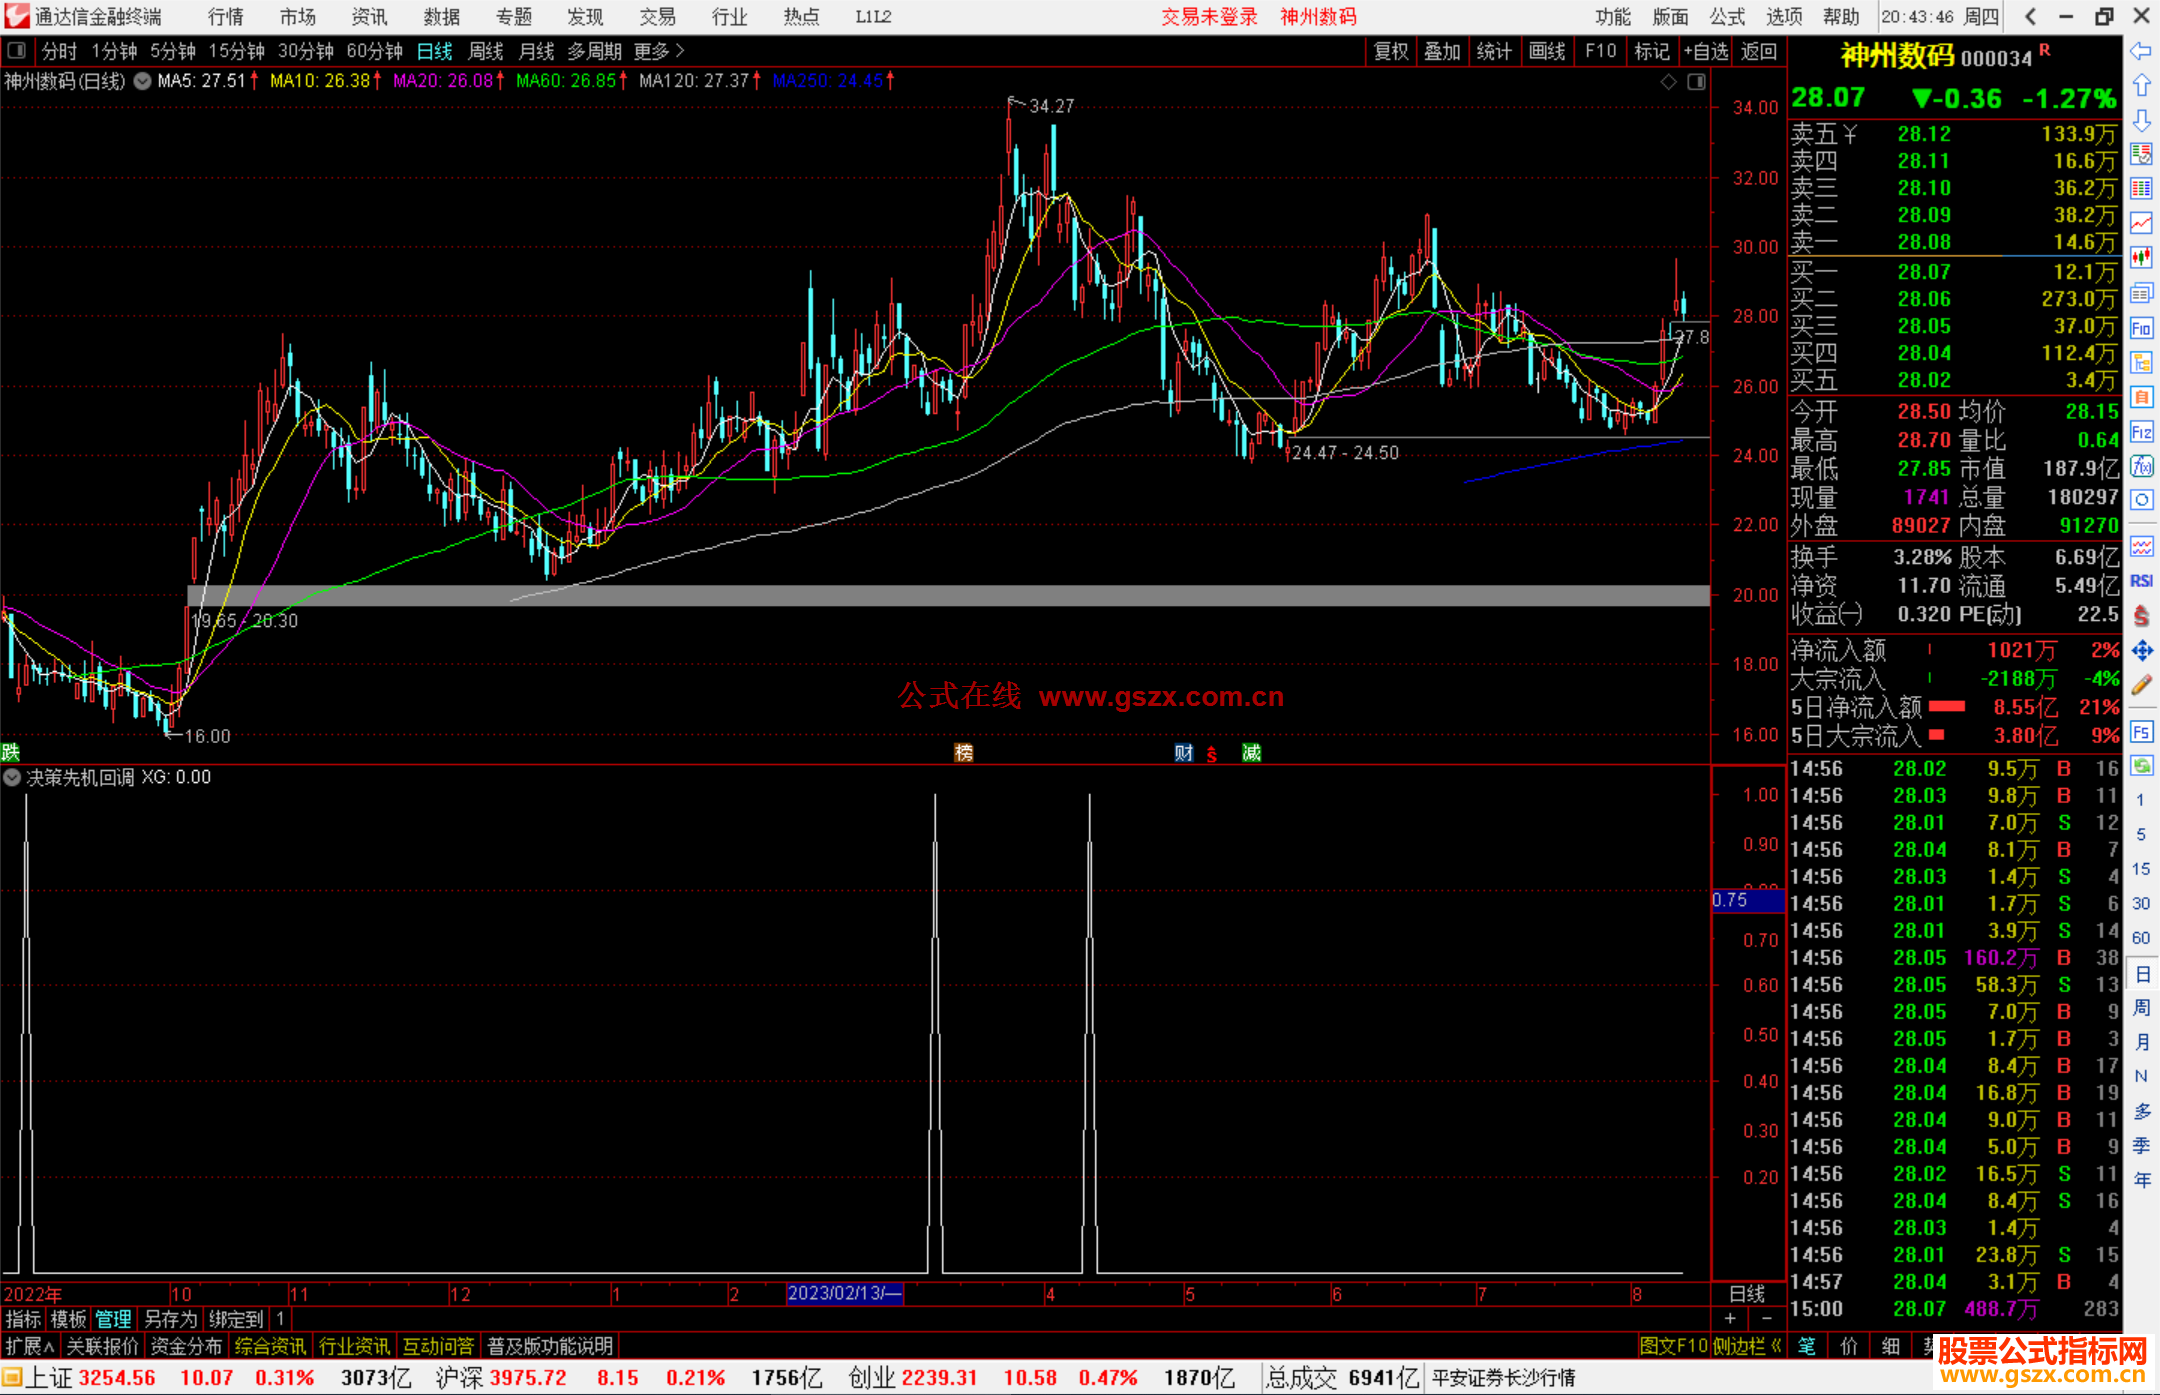This screenshot has height=1395, width=2160.
Task: Switch to 月 period in sidebar
Action: click(x=2141, y=1042)
